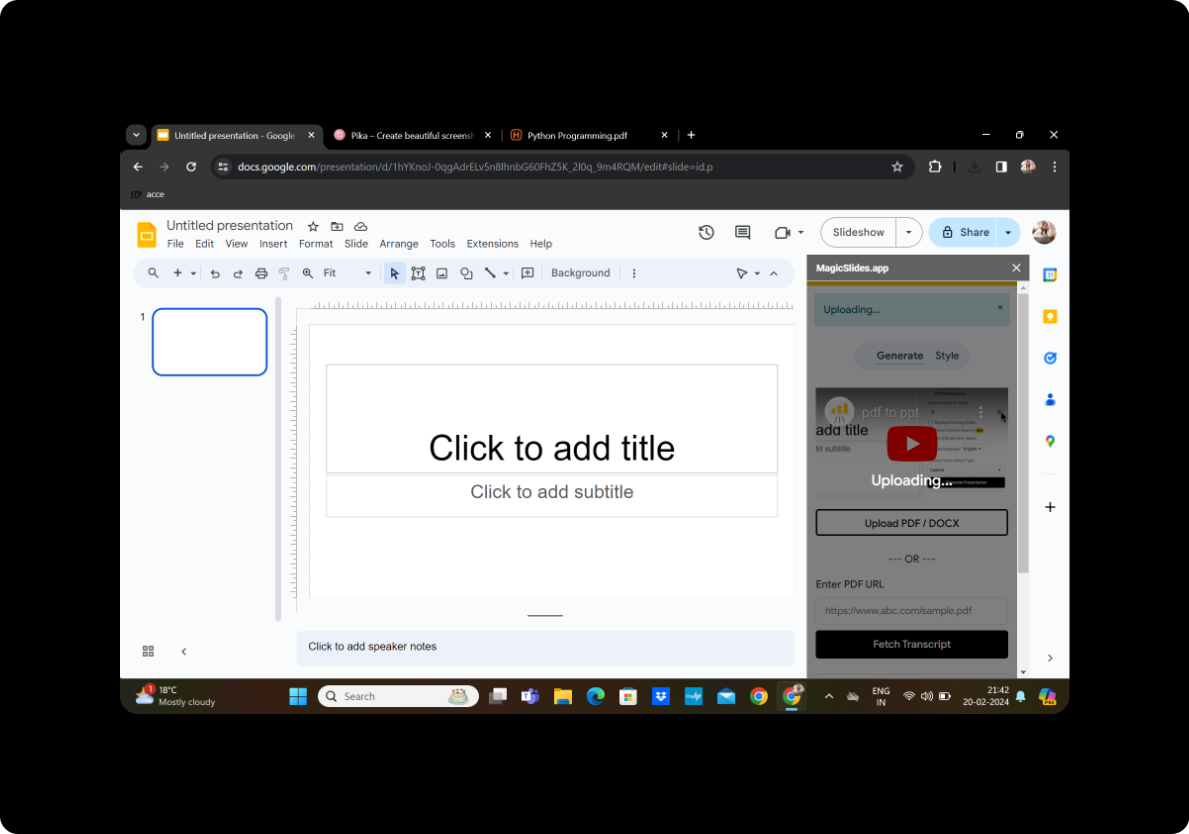Viewport: 1189px width, 834px height.
Task: Click the Background button
Action: pyautogui.click(x=580, y=273)
